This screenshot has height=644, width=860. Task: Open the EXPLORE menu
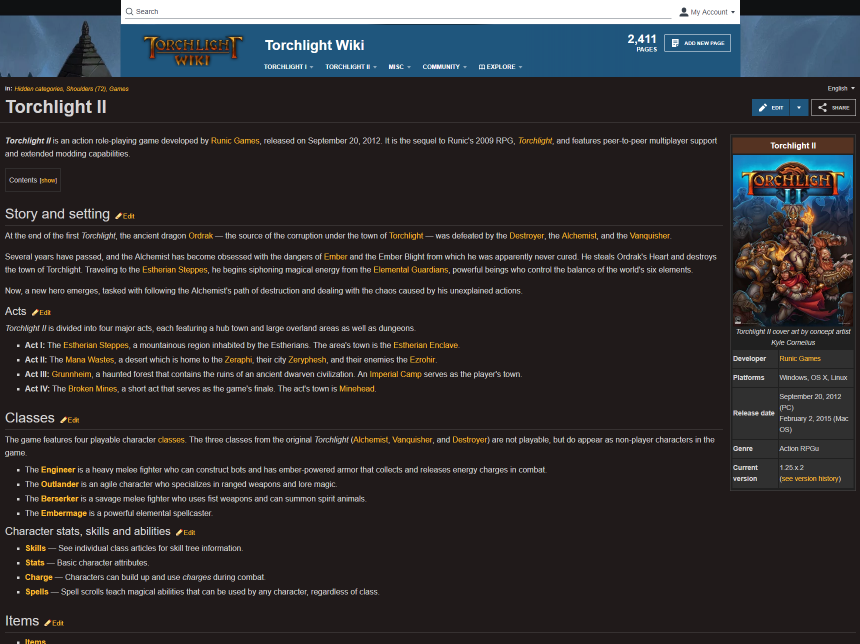point(500,67)
